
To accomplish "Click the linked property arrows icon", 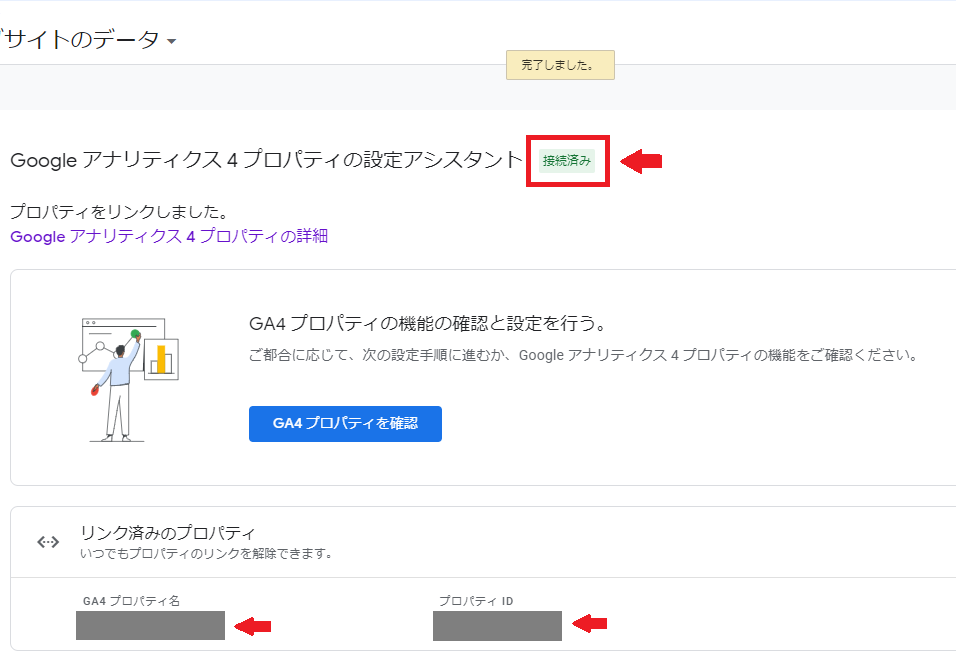I will pyautogui.click(x=48, y=542).
